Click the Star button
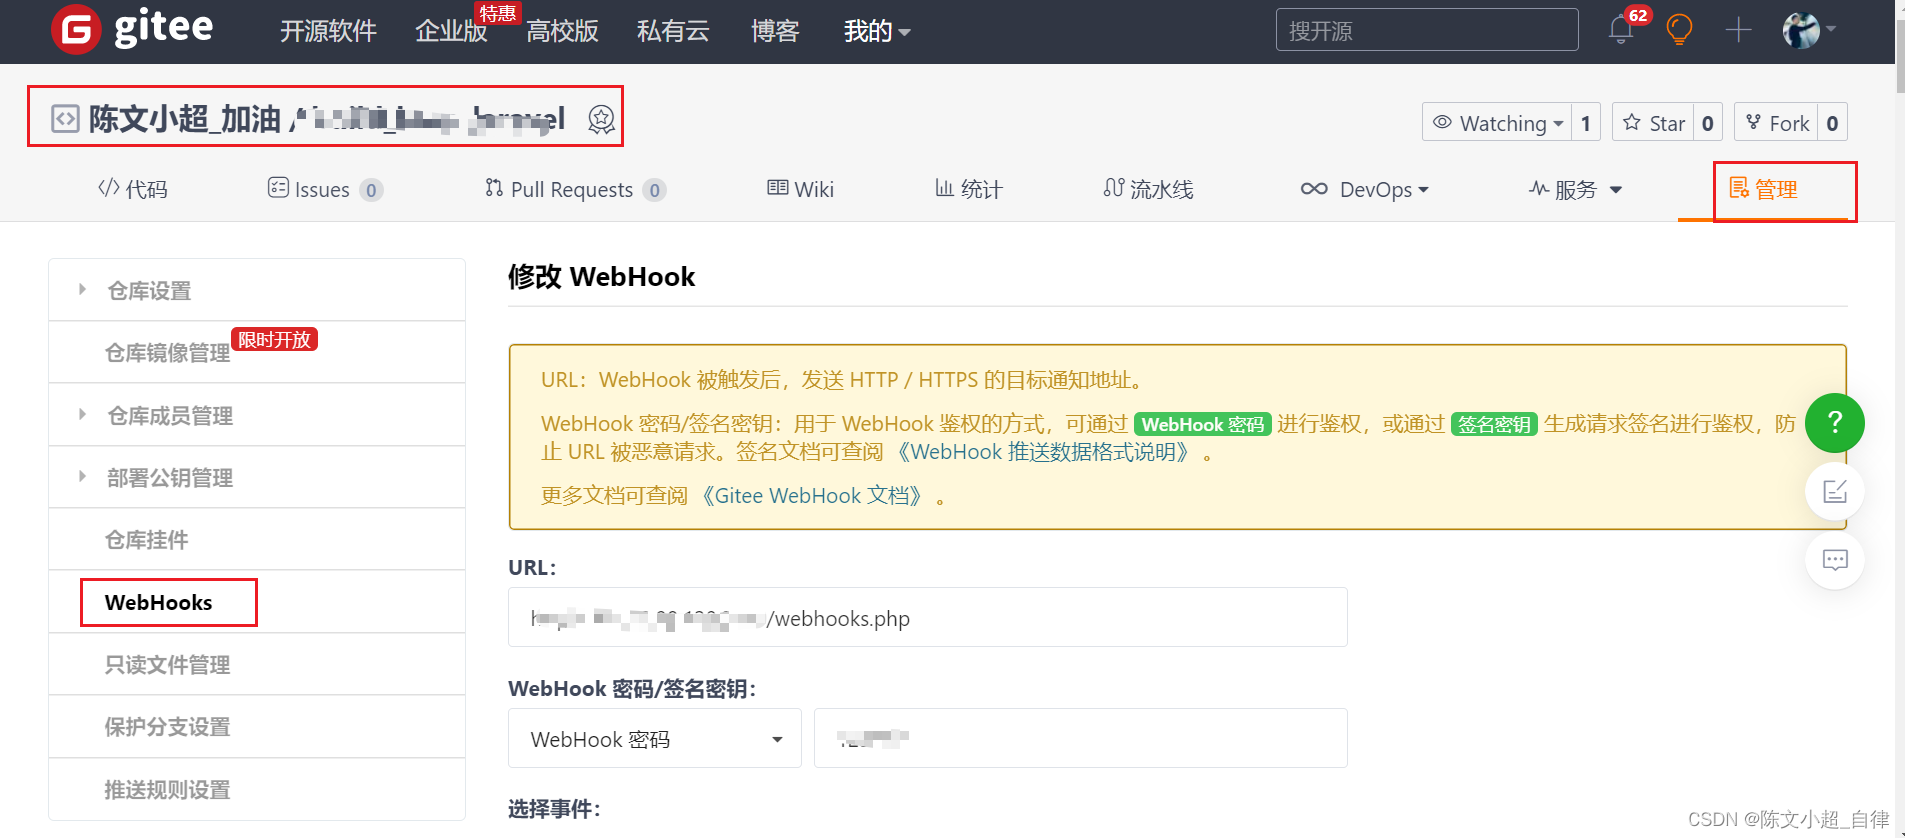This screenshot has width=1905, height=838. click(1653, 123)
